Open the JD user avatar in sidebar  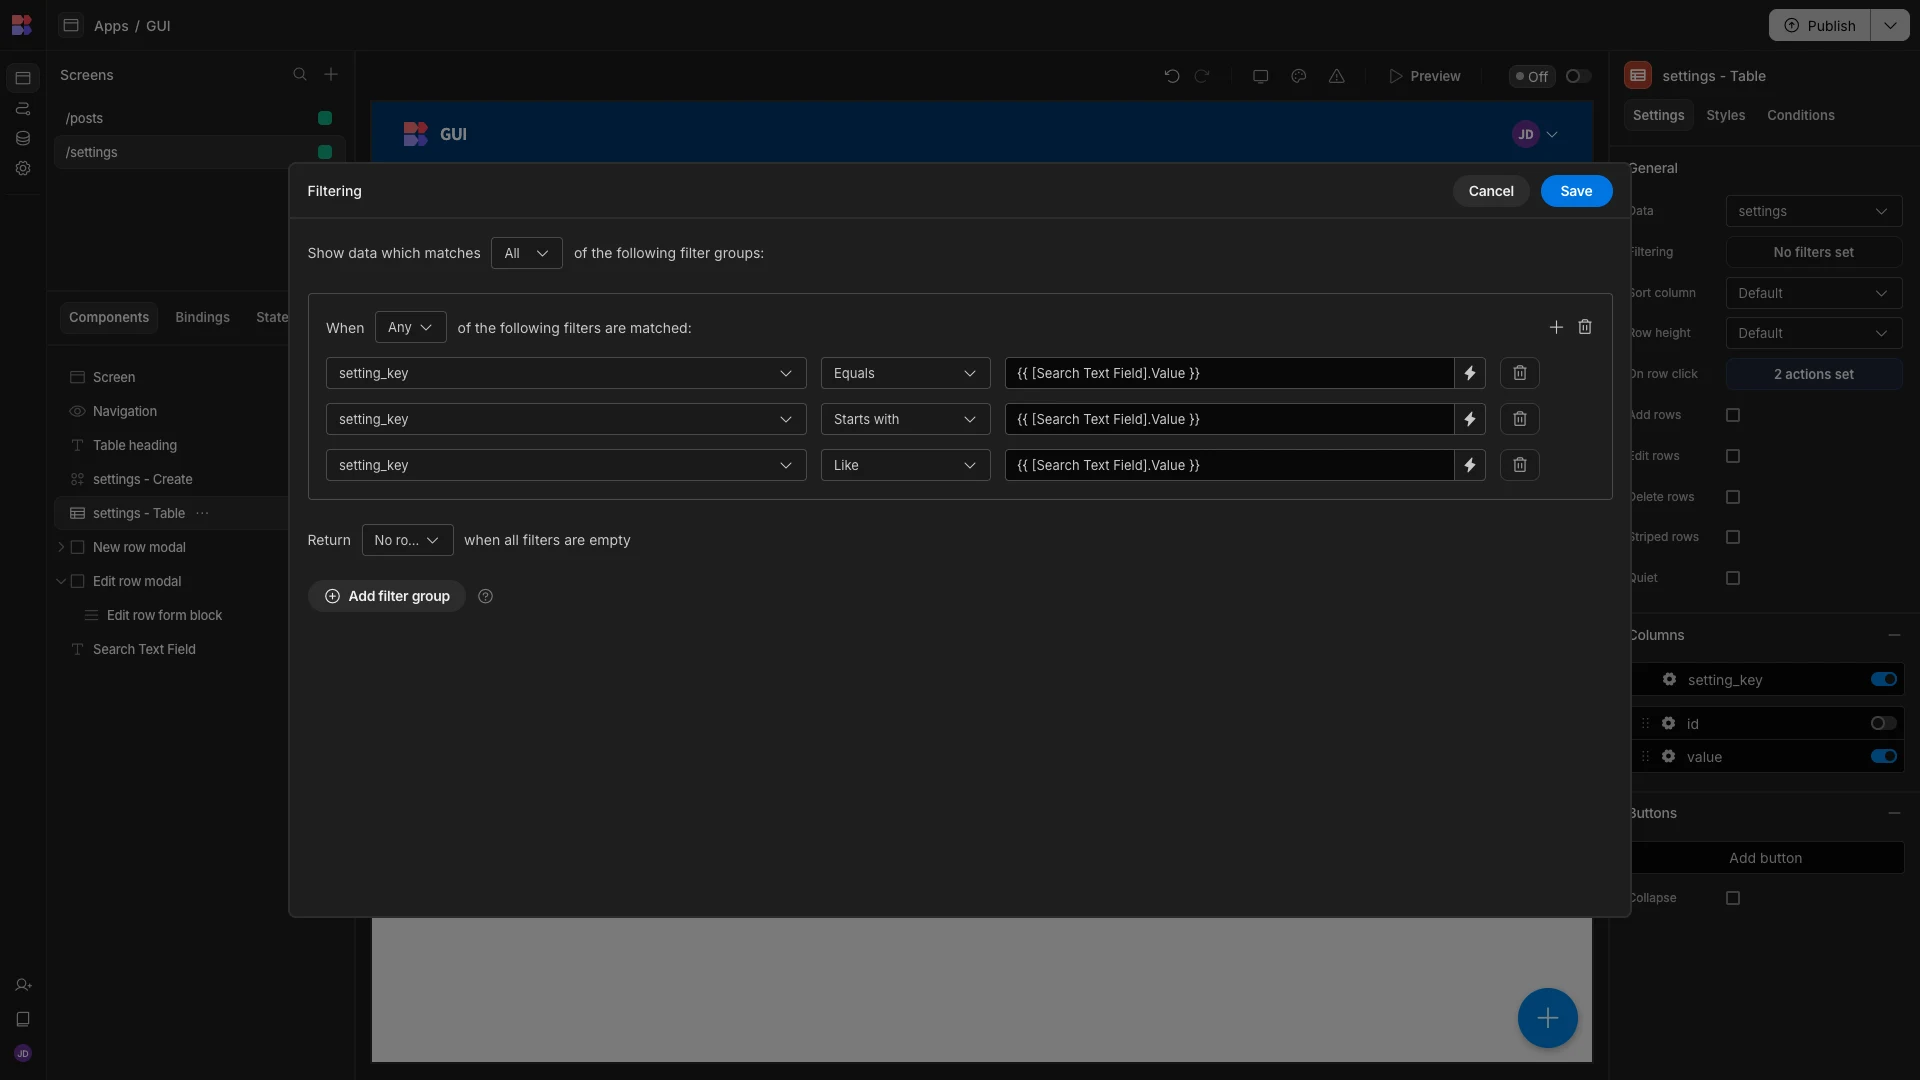[x=23, y=1053]
